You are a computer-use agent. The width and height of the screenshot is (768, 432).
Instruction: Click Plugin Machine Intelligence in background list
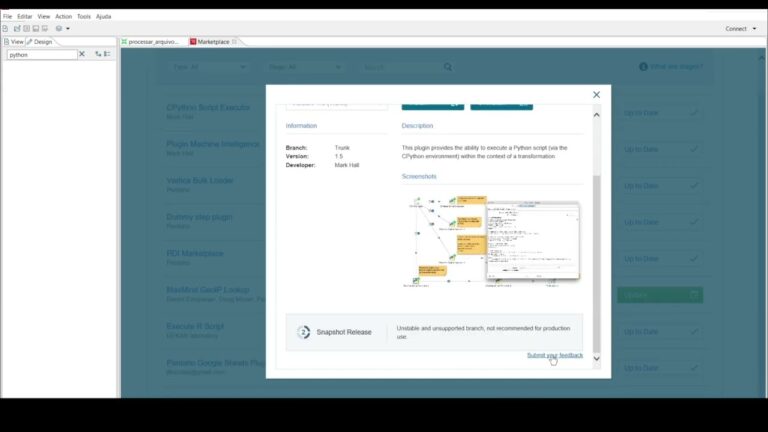point(213,144)
